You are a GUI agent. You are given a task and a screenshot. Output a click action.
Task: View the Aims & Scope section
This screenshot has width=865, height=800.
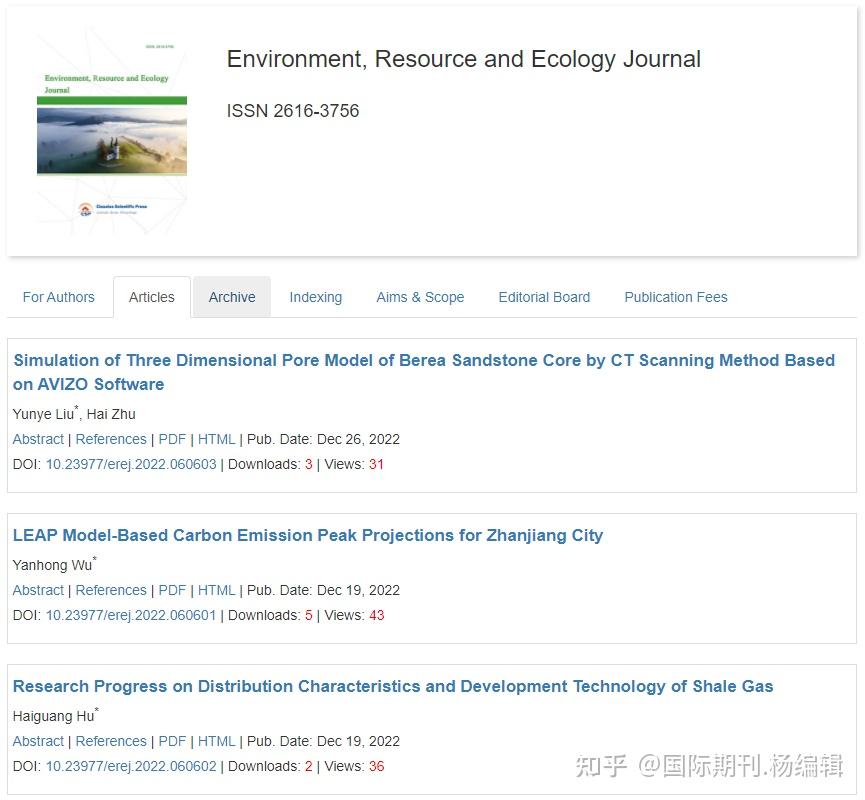[419, 296]
